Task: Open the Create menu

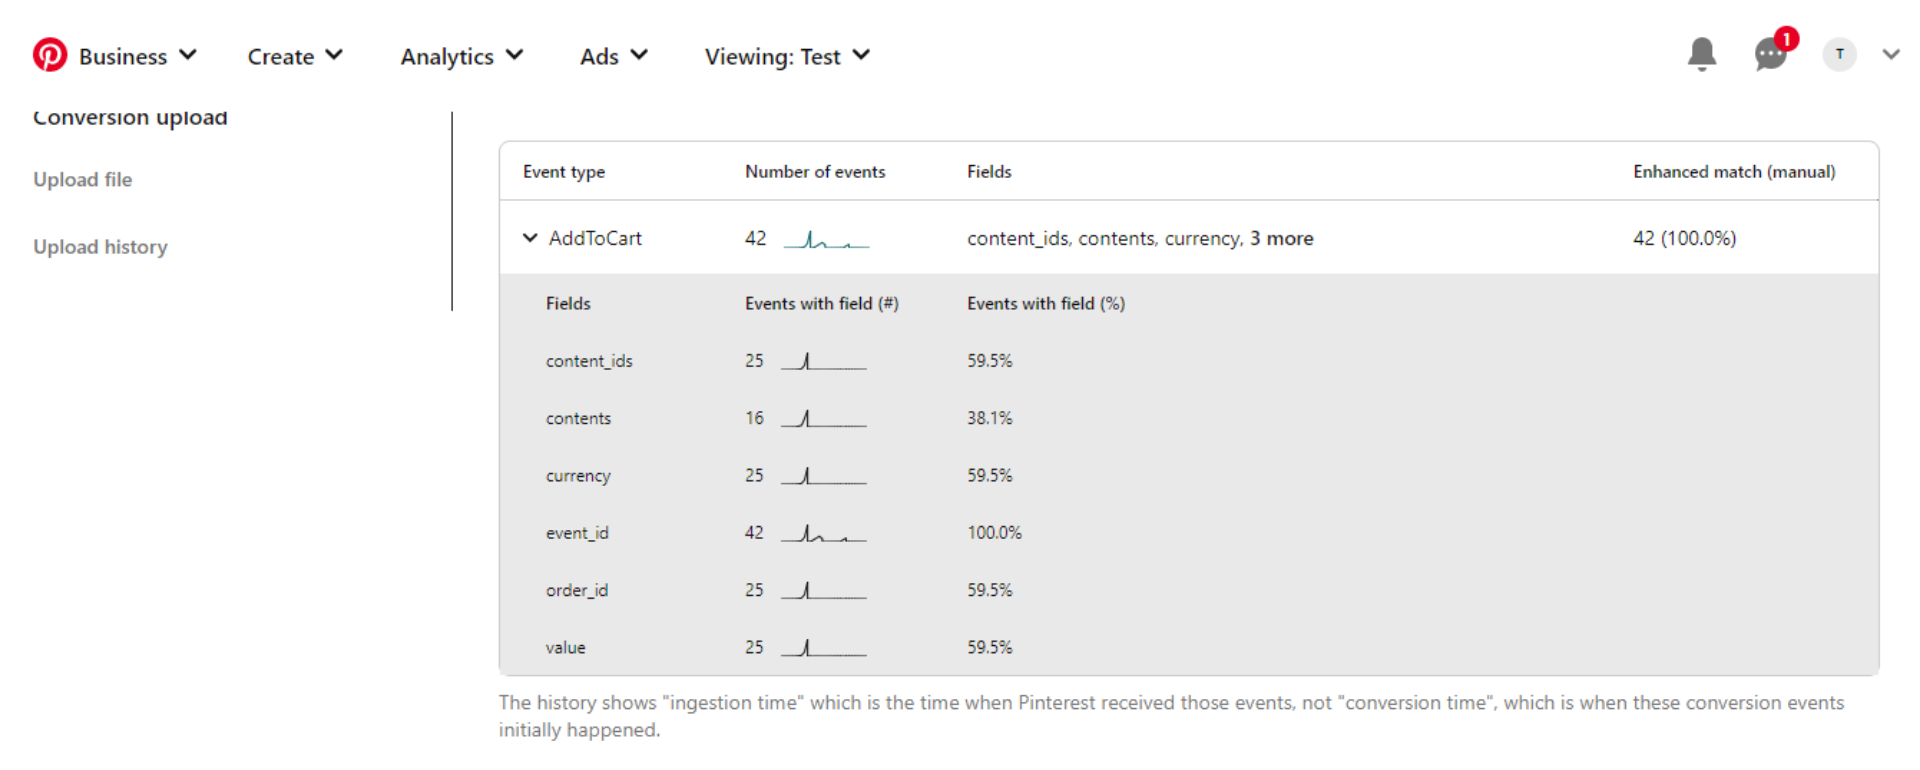Action: coord(295,57)
